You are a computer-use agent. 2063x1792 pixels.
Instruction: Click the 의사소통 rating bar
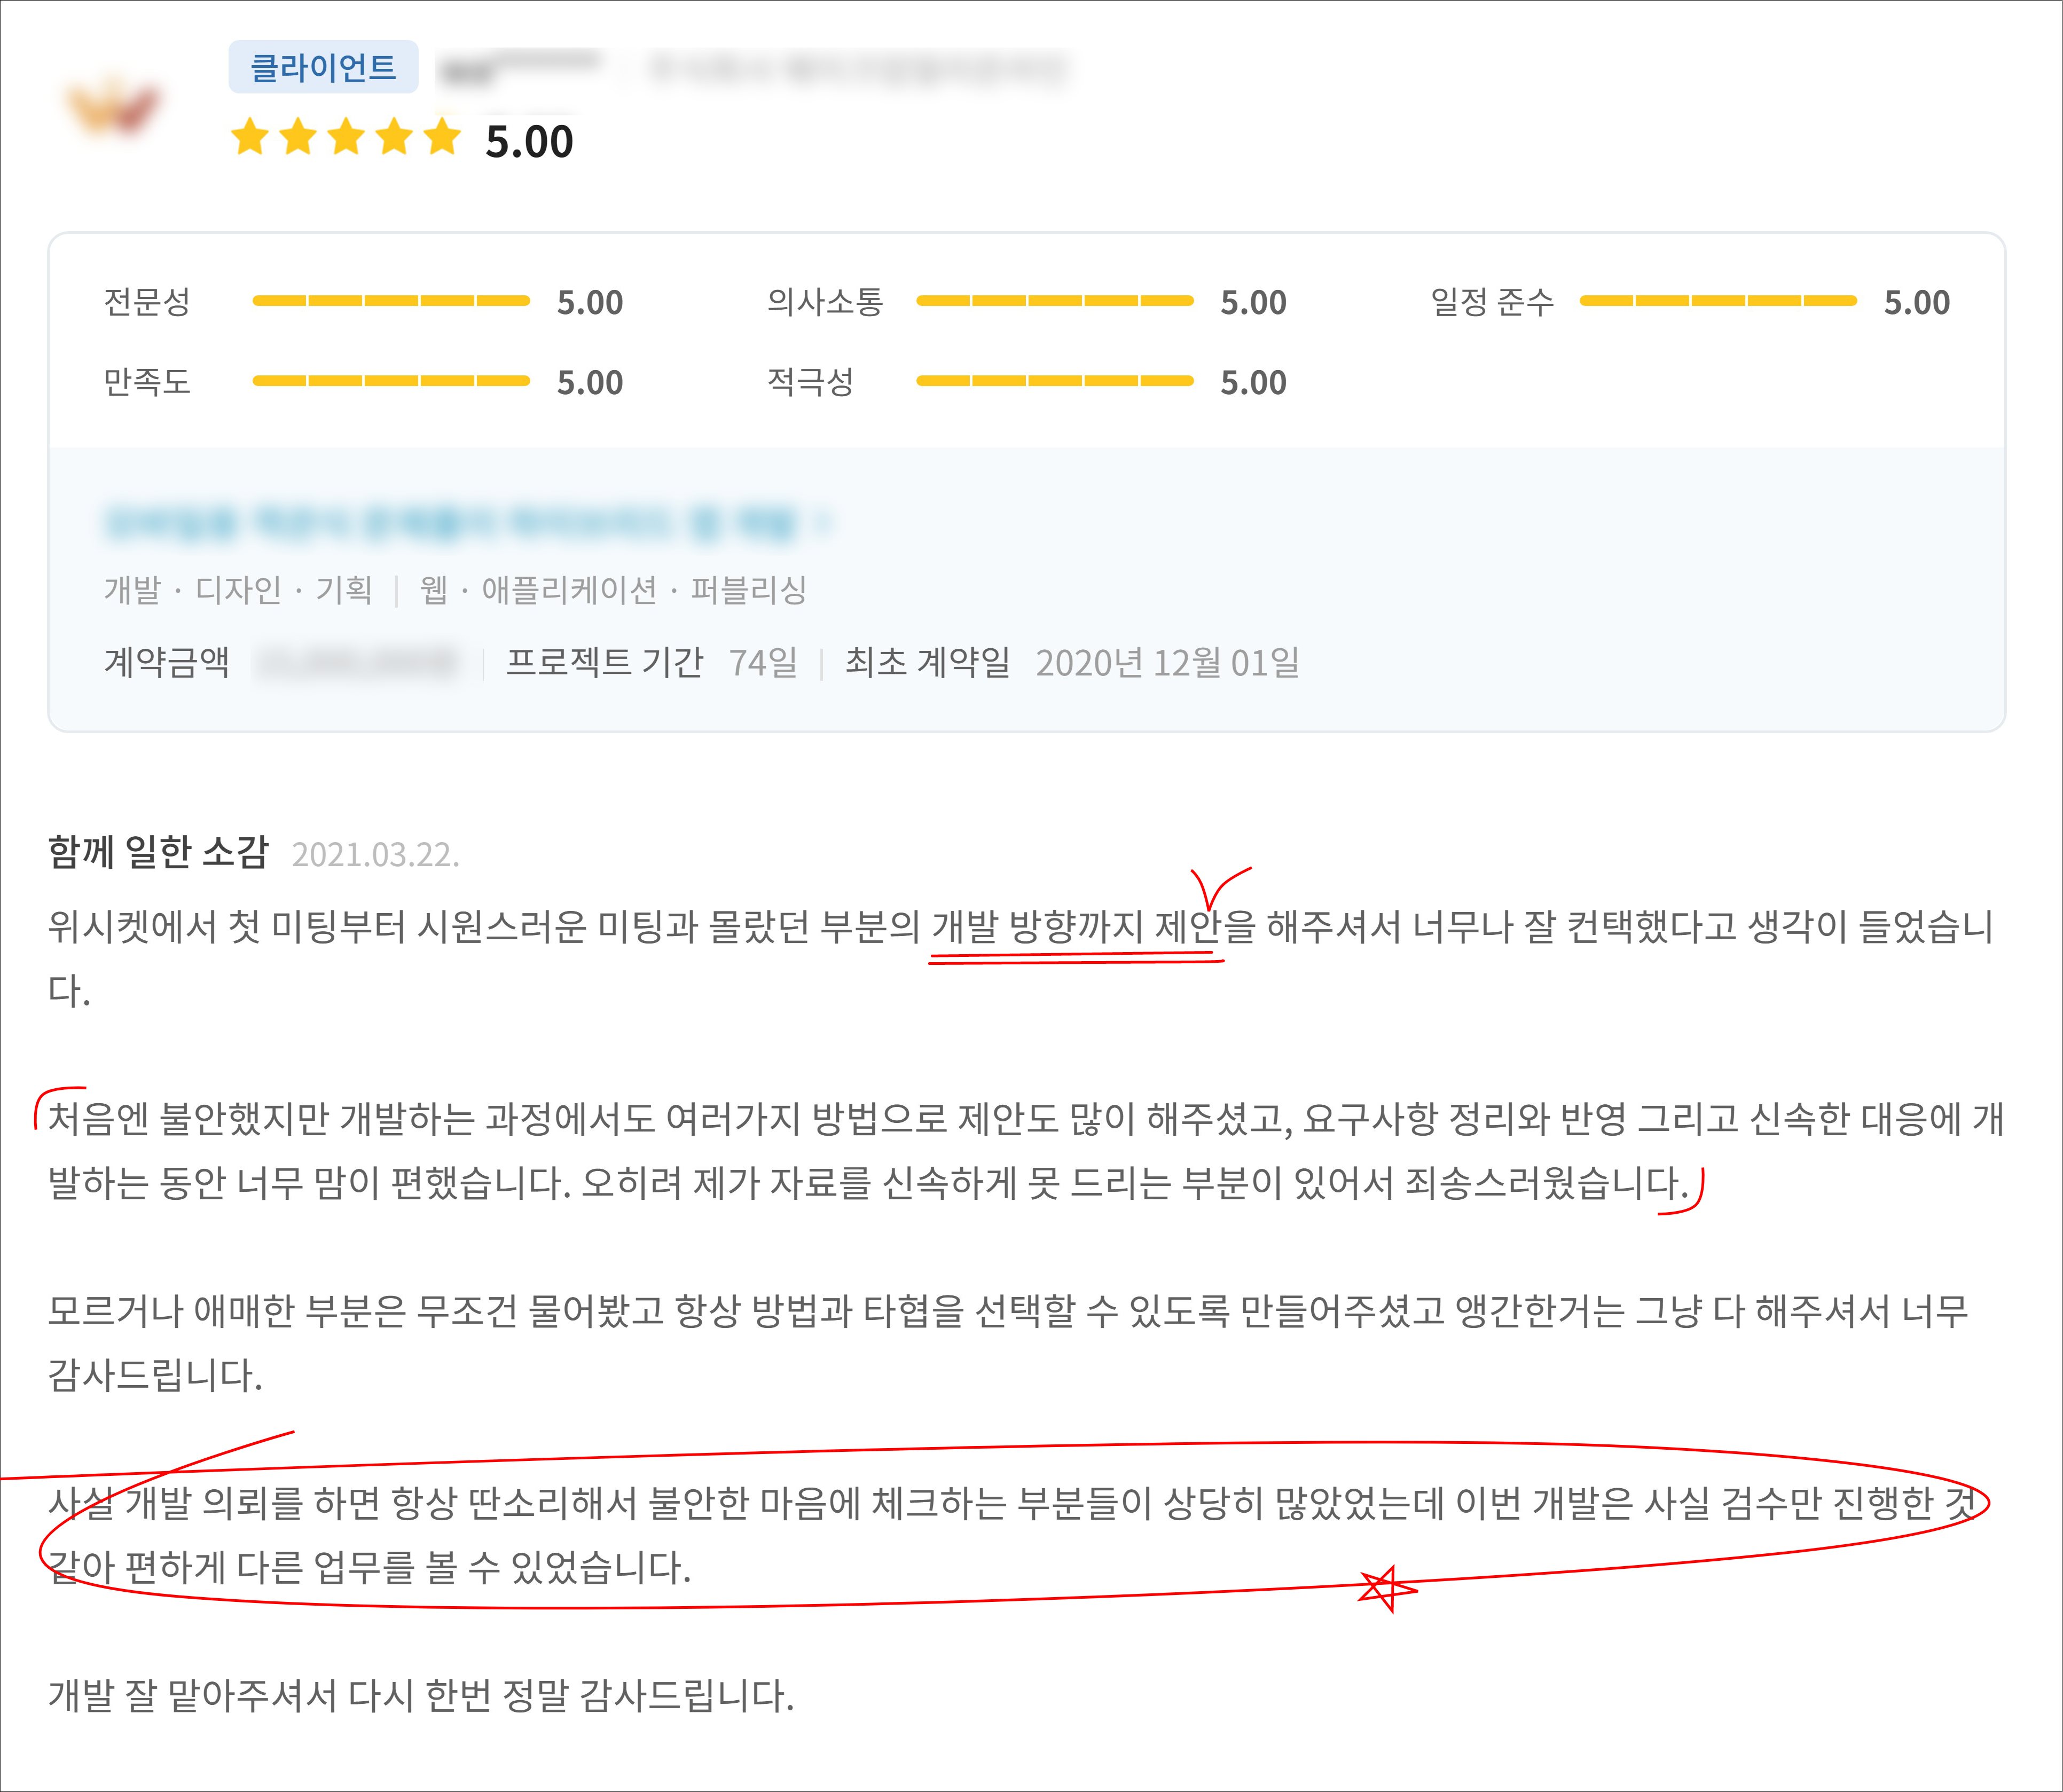(x=1054, y=301)
